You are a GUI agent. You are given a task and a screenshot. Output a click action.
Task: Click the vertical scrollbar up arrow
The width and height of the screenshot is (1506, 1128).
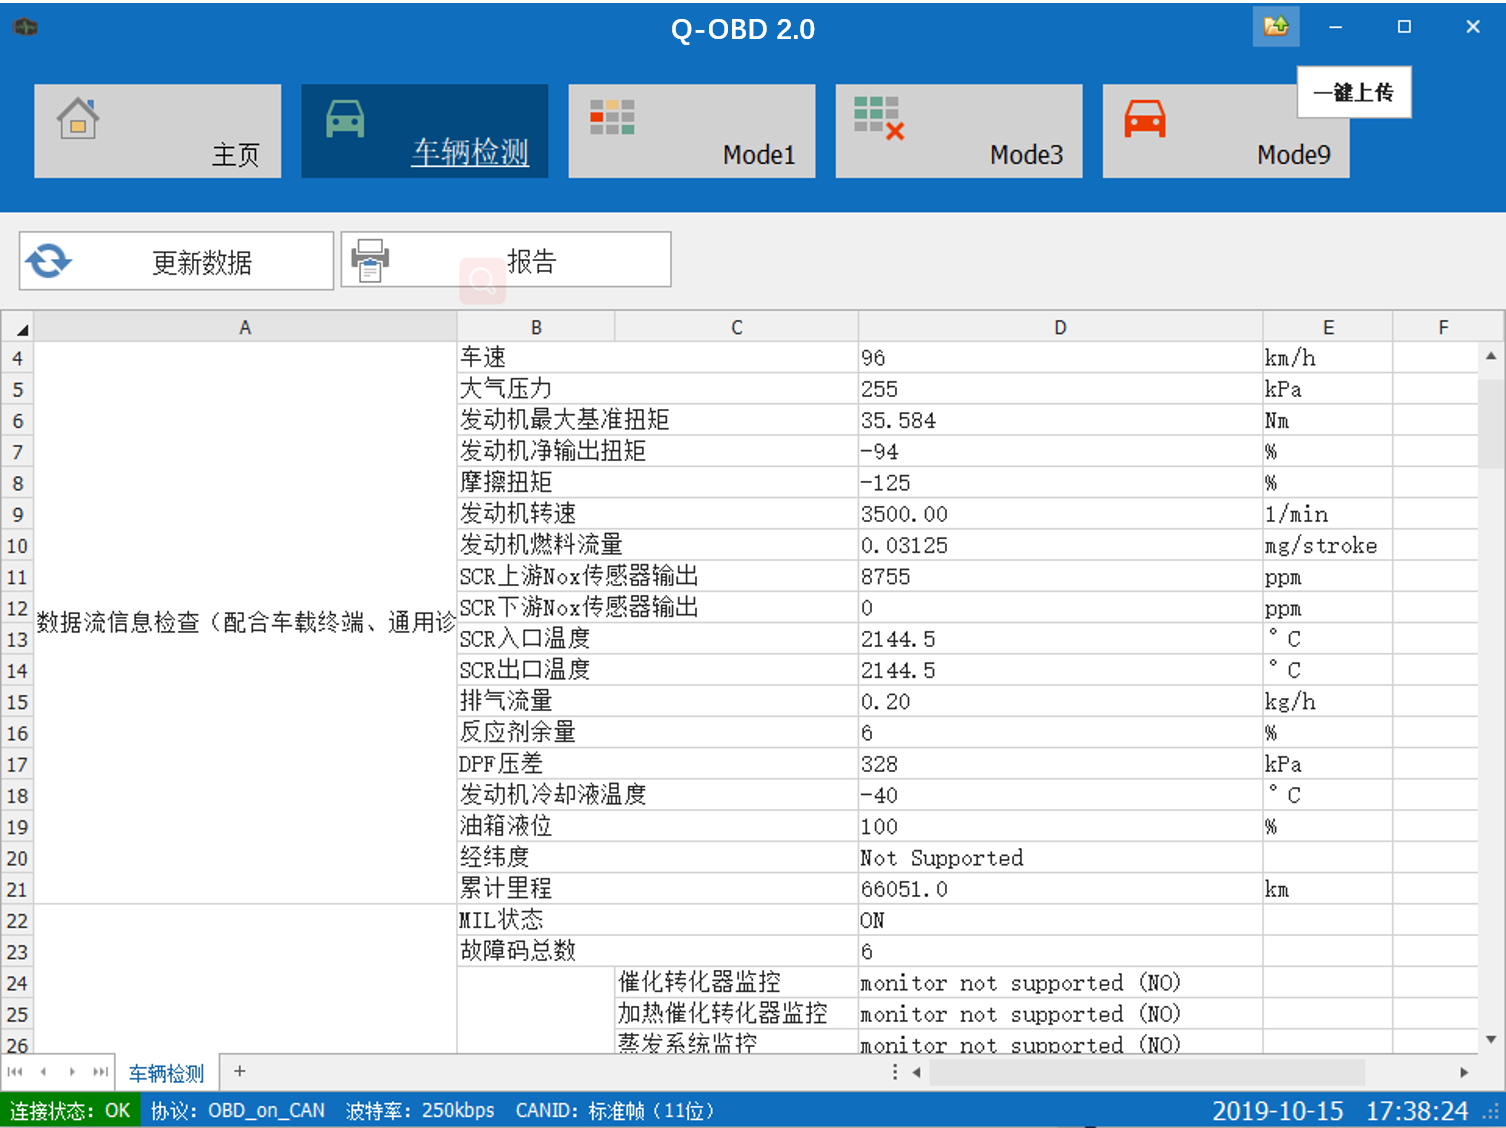point(1491,355)
